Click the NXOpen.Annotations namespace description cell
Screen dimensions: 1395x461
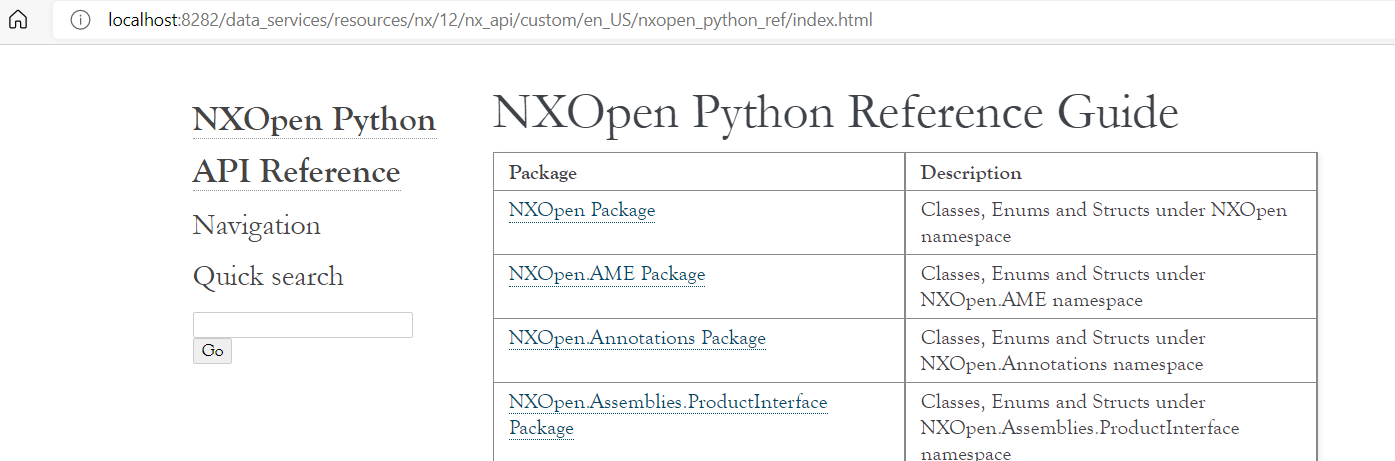click(1111, 351)
